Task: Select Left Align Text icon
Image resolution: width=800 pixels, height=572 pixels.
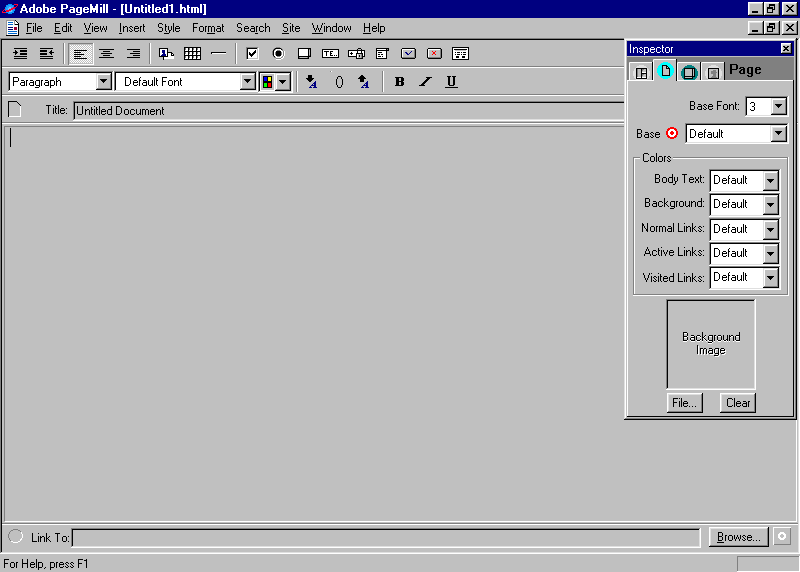Action: [x=80, y=54]
